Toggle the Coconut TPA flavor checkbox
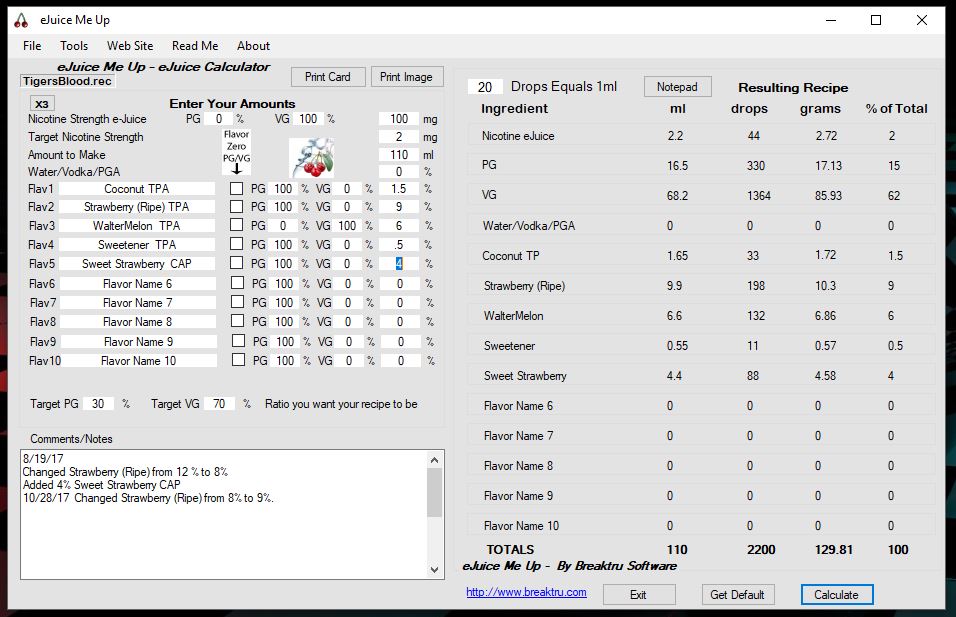 point(237,188)
